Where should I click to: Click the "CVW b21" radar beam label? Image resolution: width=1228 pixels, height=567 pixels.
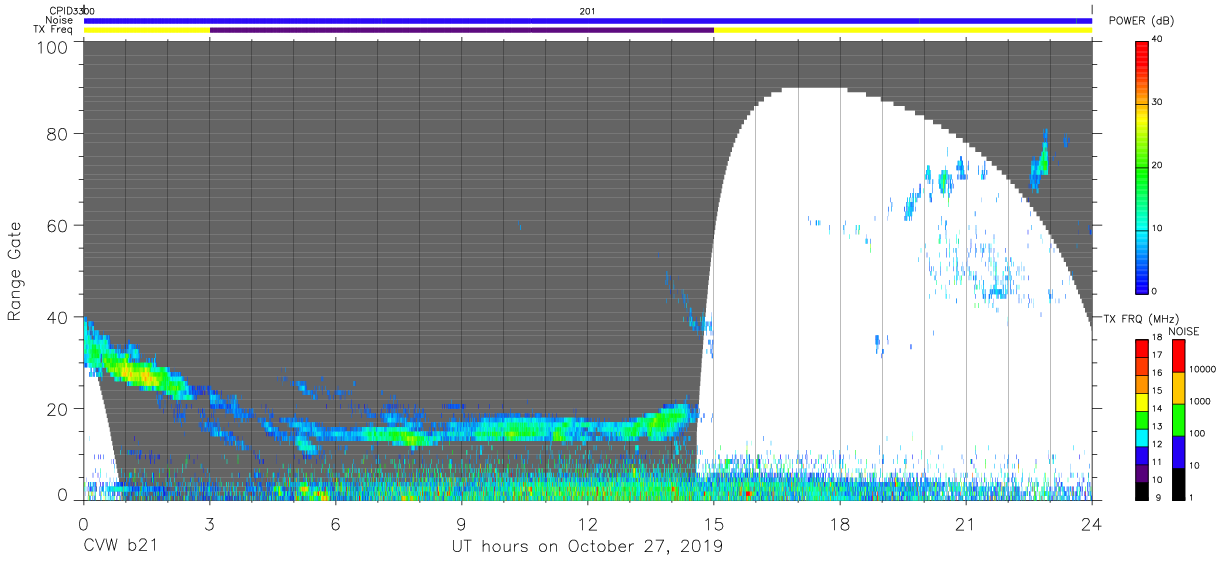[119, 546]
